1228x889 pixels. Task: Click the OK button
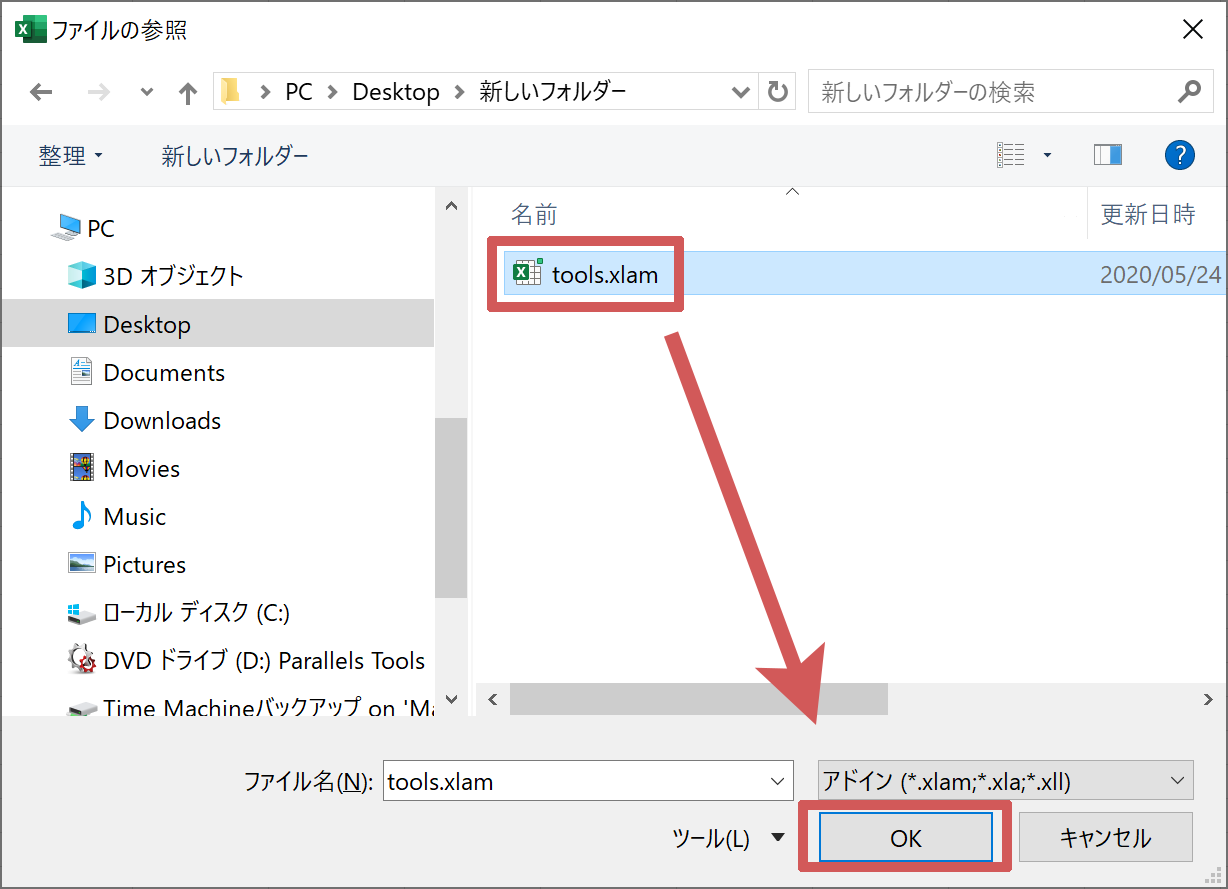(905, 838)
